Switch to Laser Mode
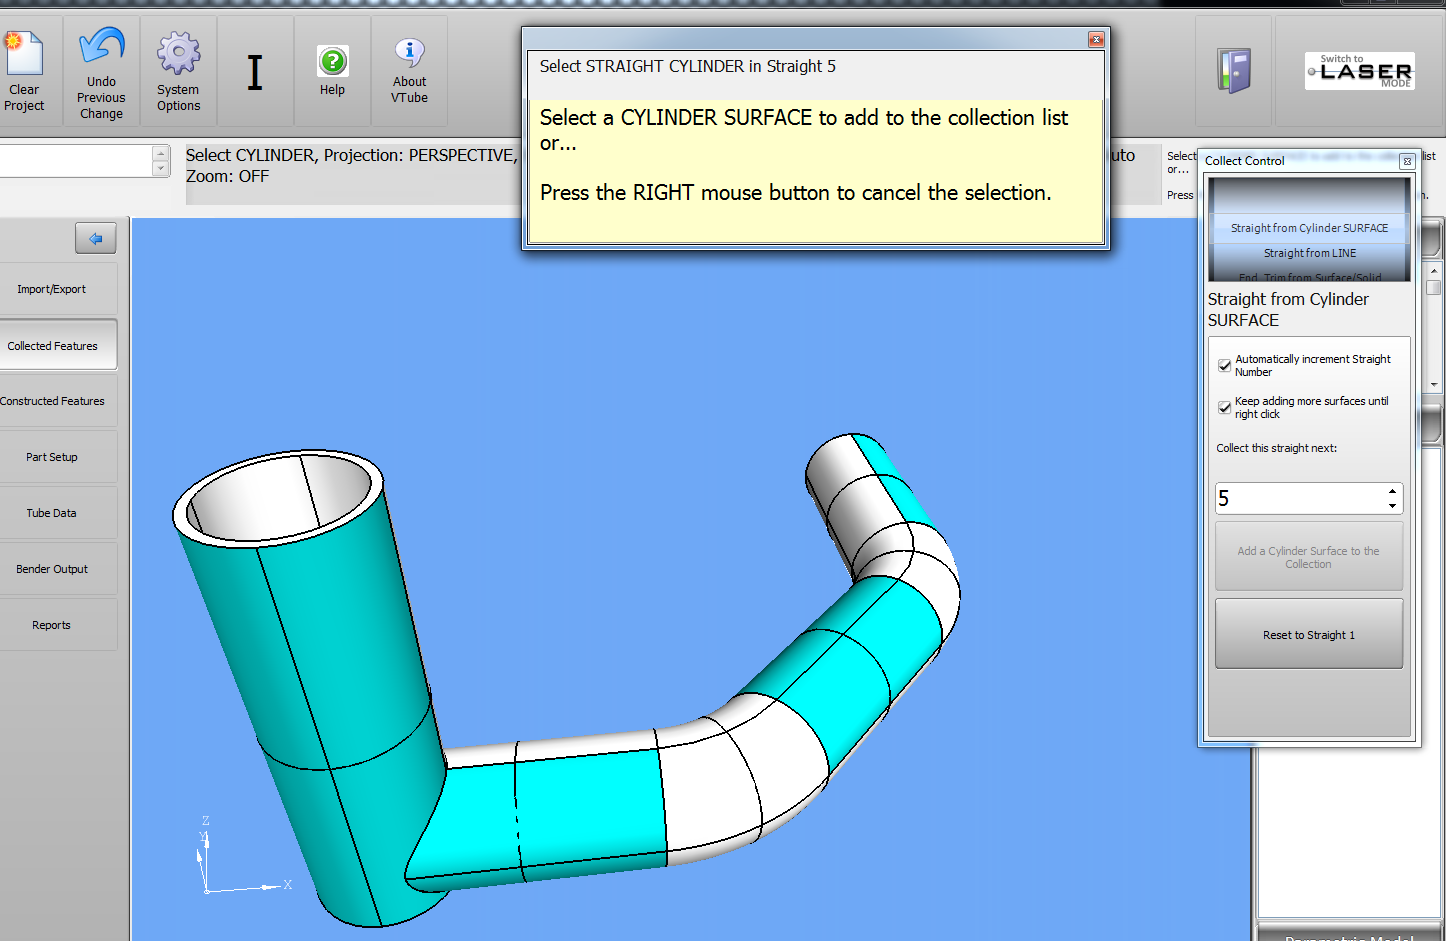 point(1359,71)
